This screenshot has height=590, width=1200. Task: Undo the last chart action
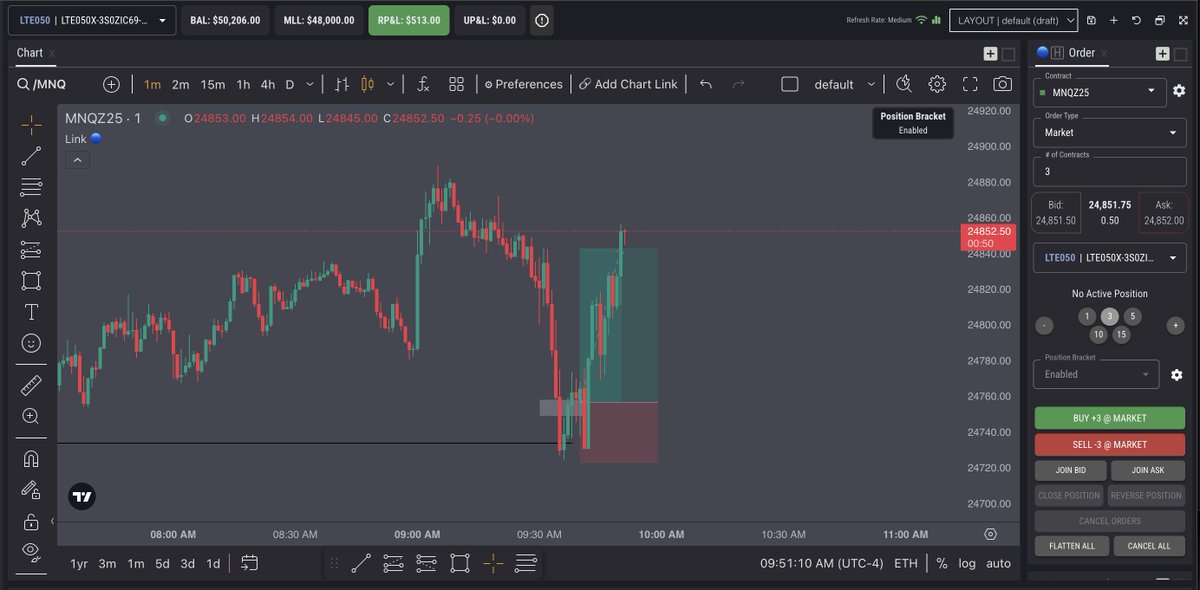(x=706, y=84)
